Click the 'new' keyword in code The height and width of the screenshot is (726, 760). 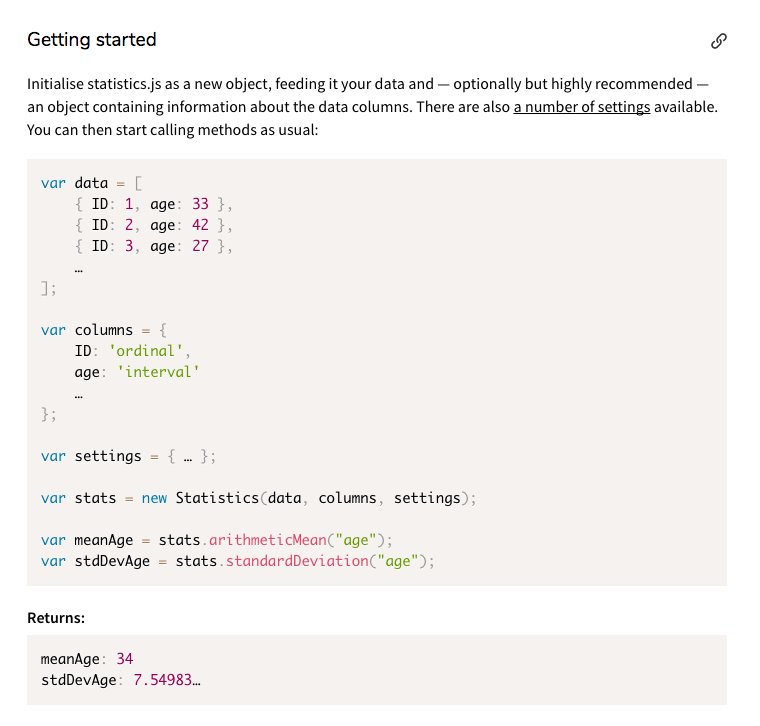[x=154, y=498]
